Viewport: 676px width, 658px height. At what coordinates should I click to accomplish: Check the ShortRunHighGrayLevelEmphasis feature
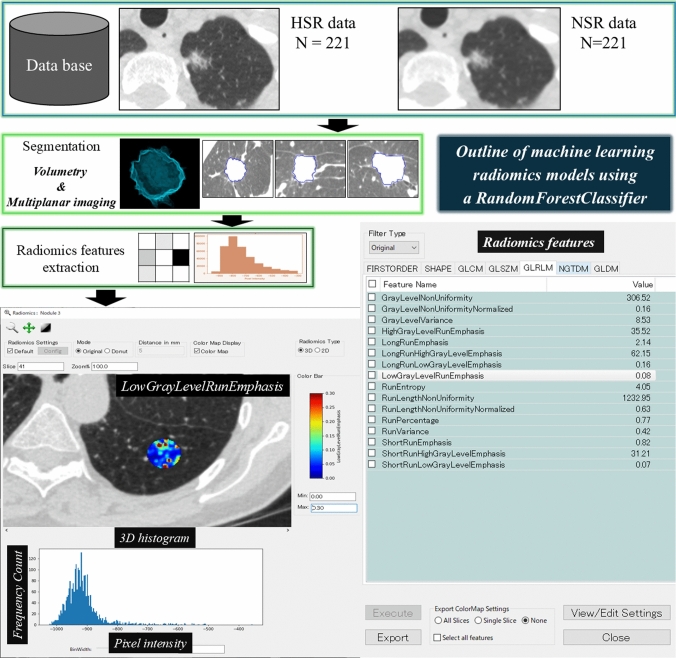[372, 453]
